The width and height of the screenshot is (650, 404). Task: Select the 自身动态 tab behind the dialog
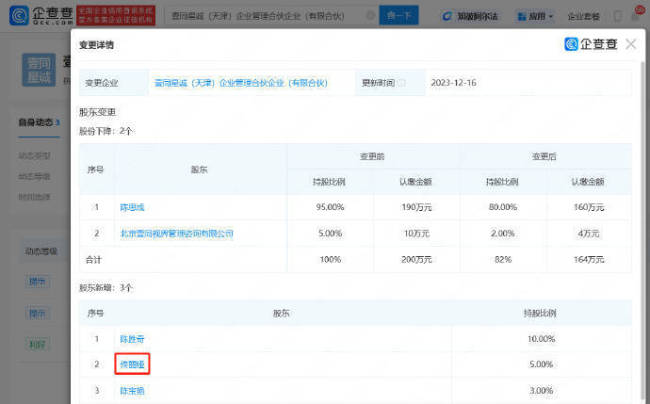39,123
